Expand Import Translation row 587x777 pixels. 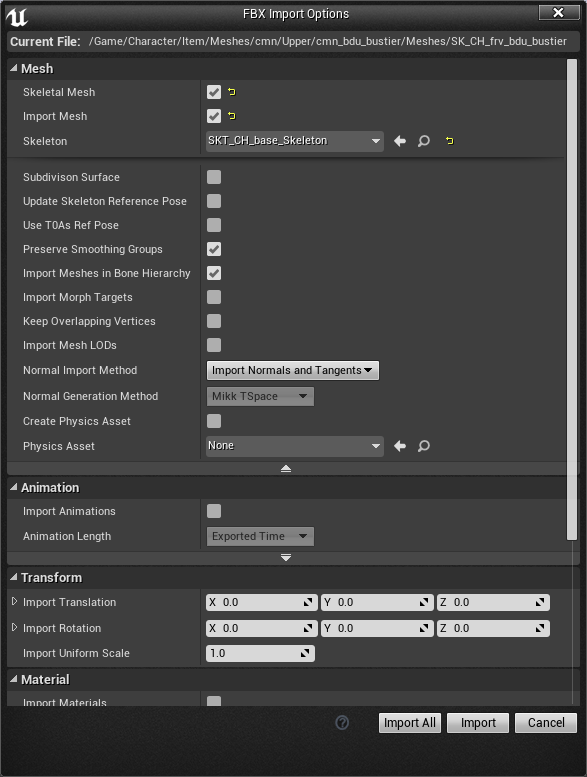[x=14, y=602]
